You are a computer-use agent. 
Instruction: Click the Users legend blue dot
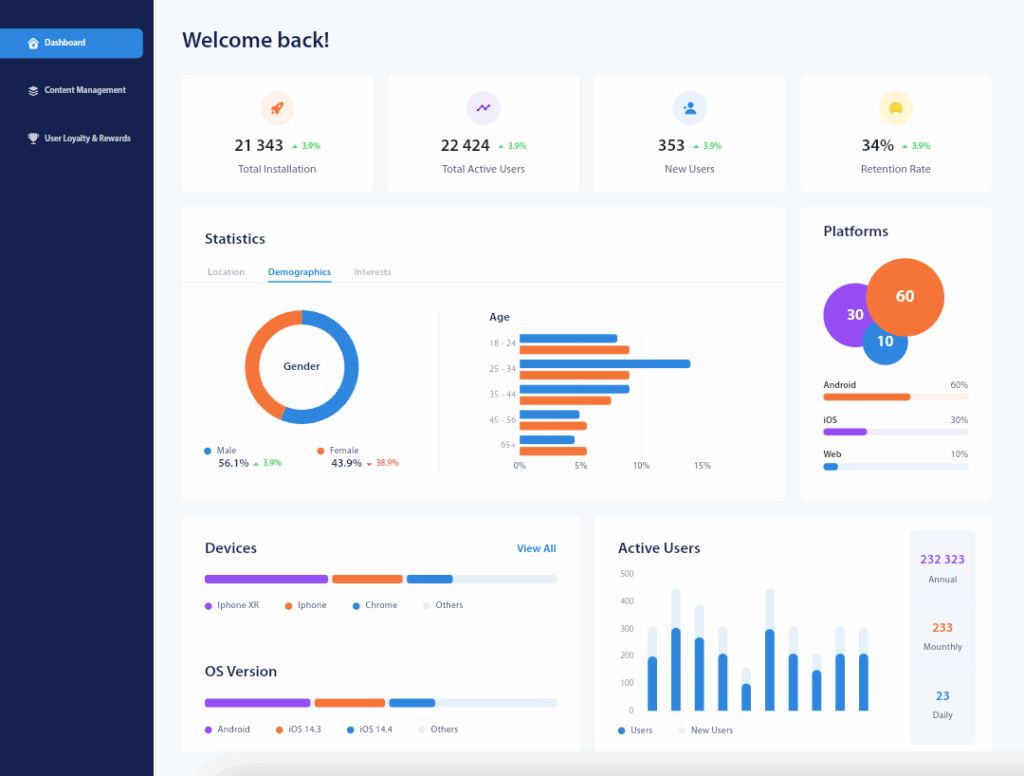tap(622, 731)
